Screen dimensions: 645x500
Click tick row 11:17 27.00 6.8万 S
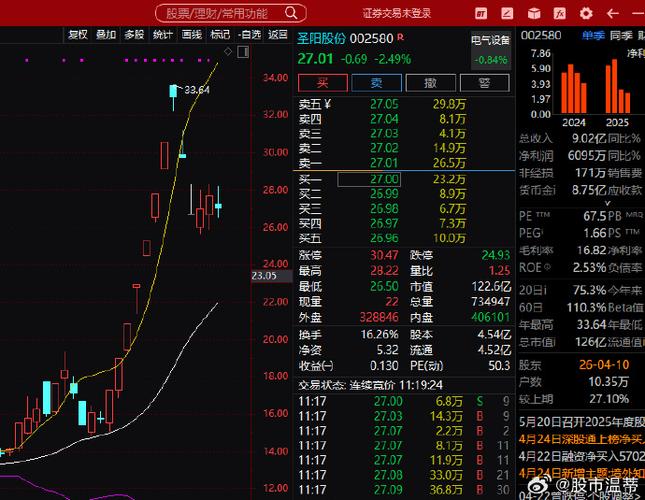coord(404,401)
